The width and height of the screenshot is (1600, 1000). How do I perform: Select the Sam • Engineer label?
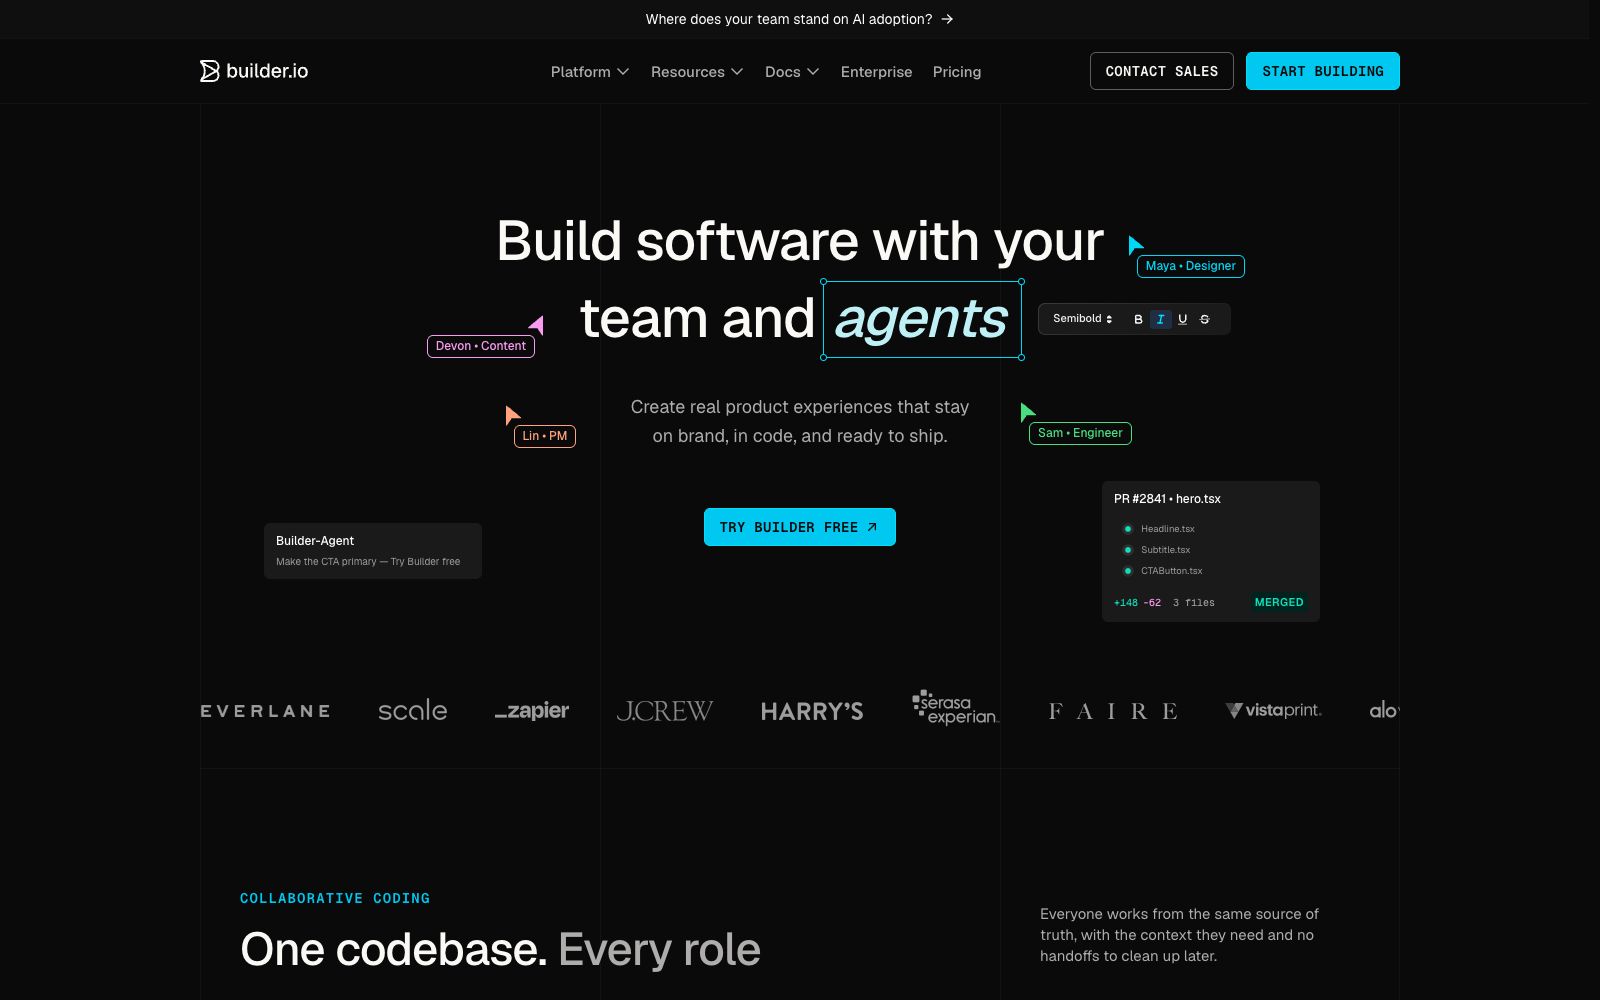click(1081, 433)
